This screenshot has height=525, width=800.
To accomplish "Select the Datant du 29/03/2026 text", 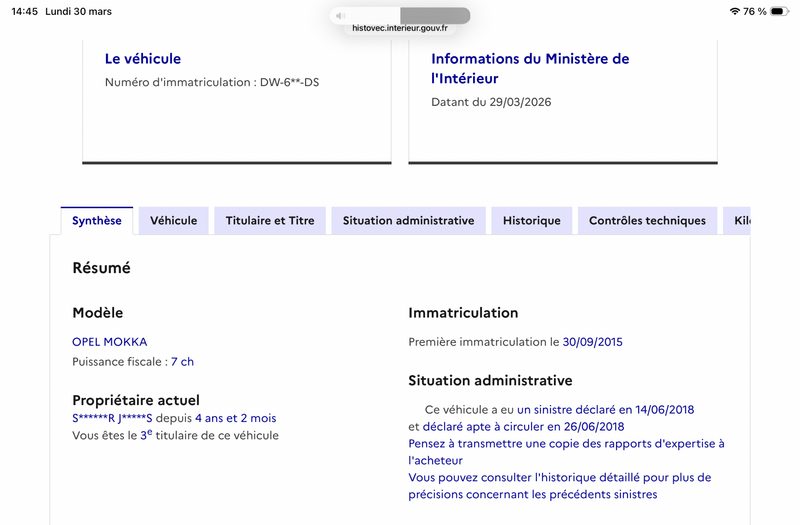I will (491, 102).
